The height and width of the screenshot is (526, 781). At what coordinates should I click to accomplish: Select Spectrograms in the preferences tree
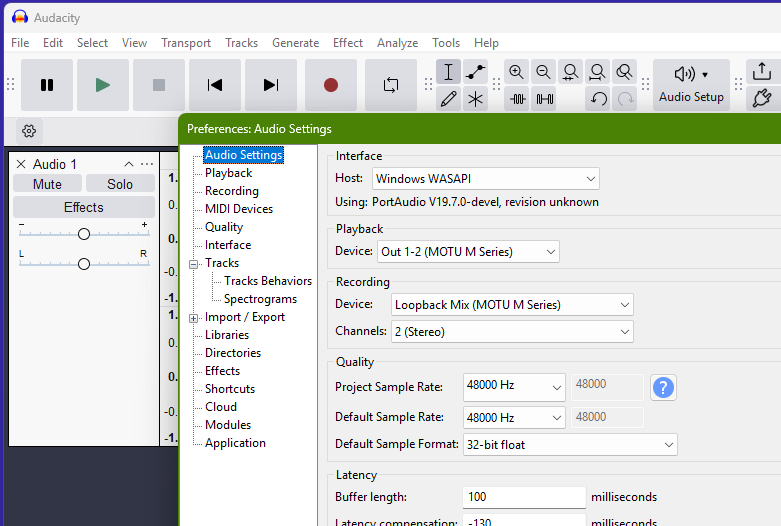[x=260, y=299]
